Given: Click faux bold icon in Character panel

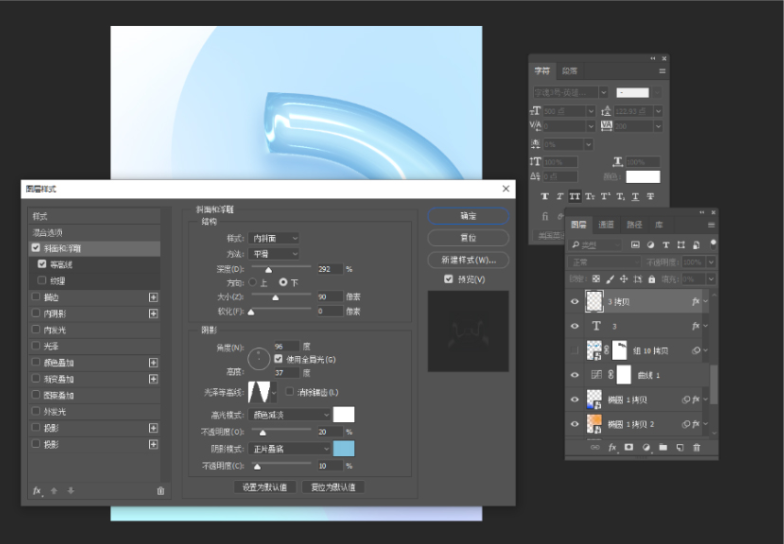Looking at the screenshot, I should 544,196.
